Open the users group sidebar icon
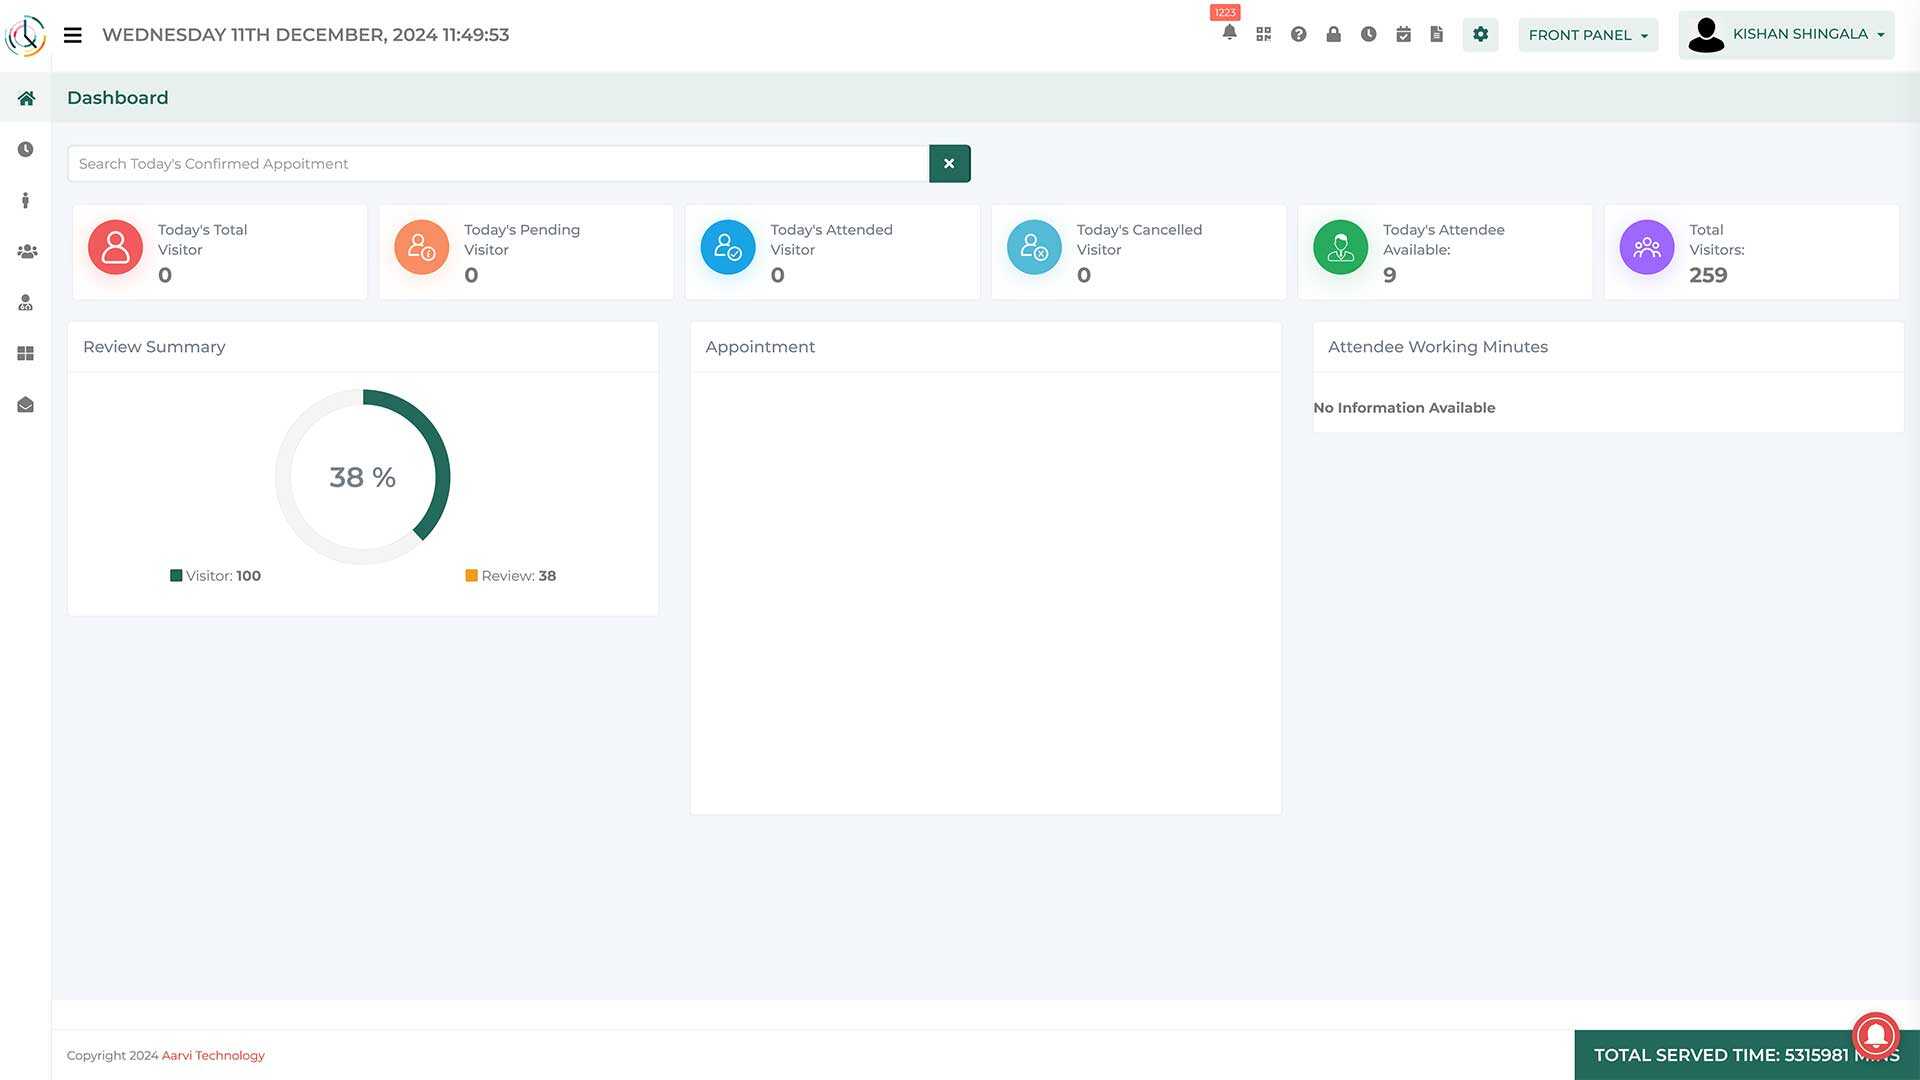Image resolution: width=1920 pixels, height=1080 pixels. [x=27, y=251]
